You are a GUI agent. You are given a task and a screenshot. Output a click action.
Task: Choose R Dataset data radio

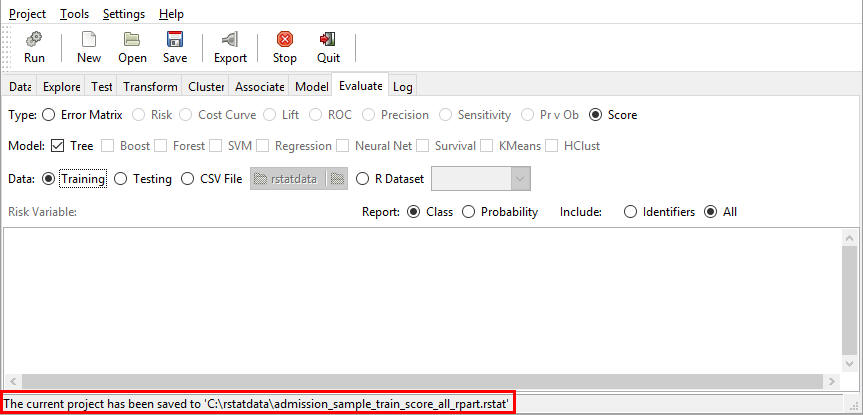tap(362, 179)
